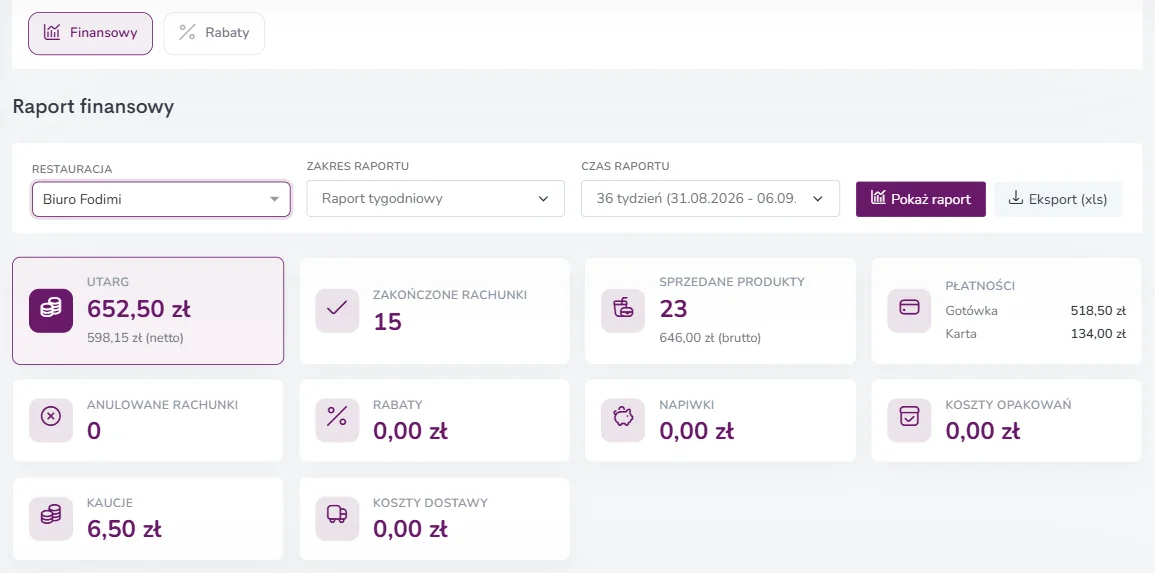Image resolution: width=1155 pixels, height=573 pixels.
Task: Click the Zakończone rachunki count 15
Action: 387,322
